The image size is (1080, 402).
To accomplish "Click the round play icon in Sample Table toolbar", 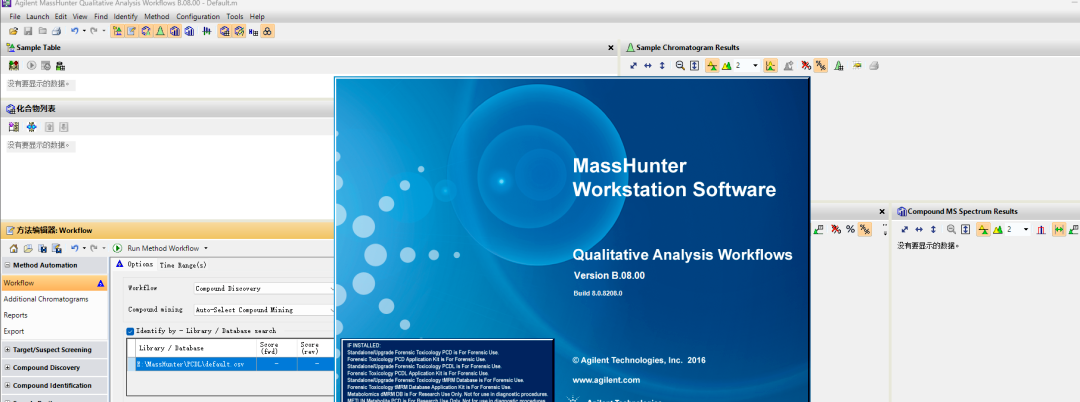I will click(x=32, y=66).
